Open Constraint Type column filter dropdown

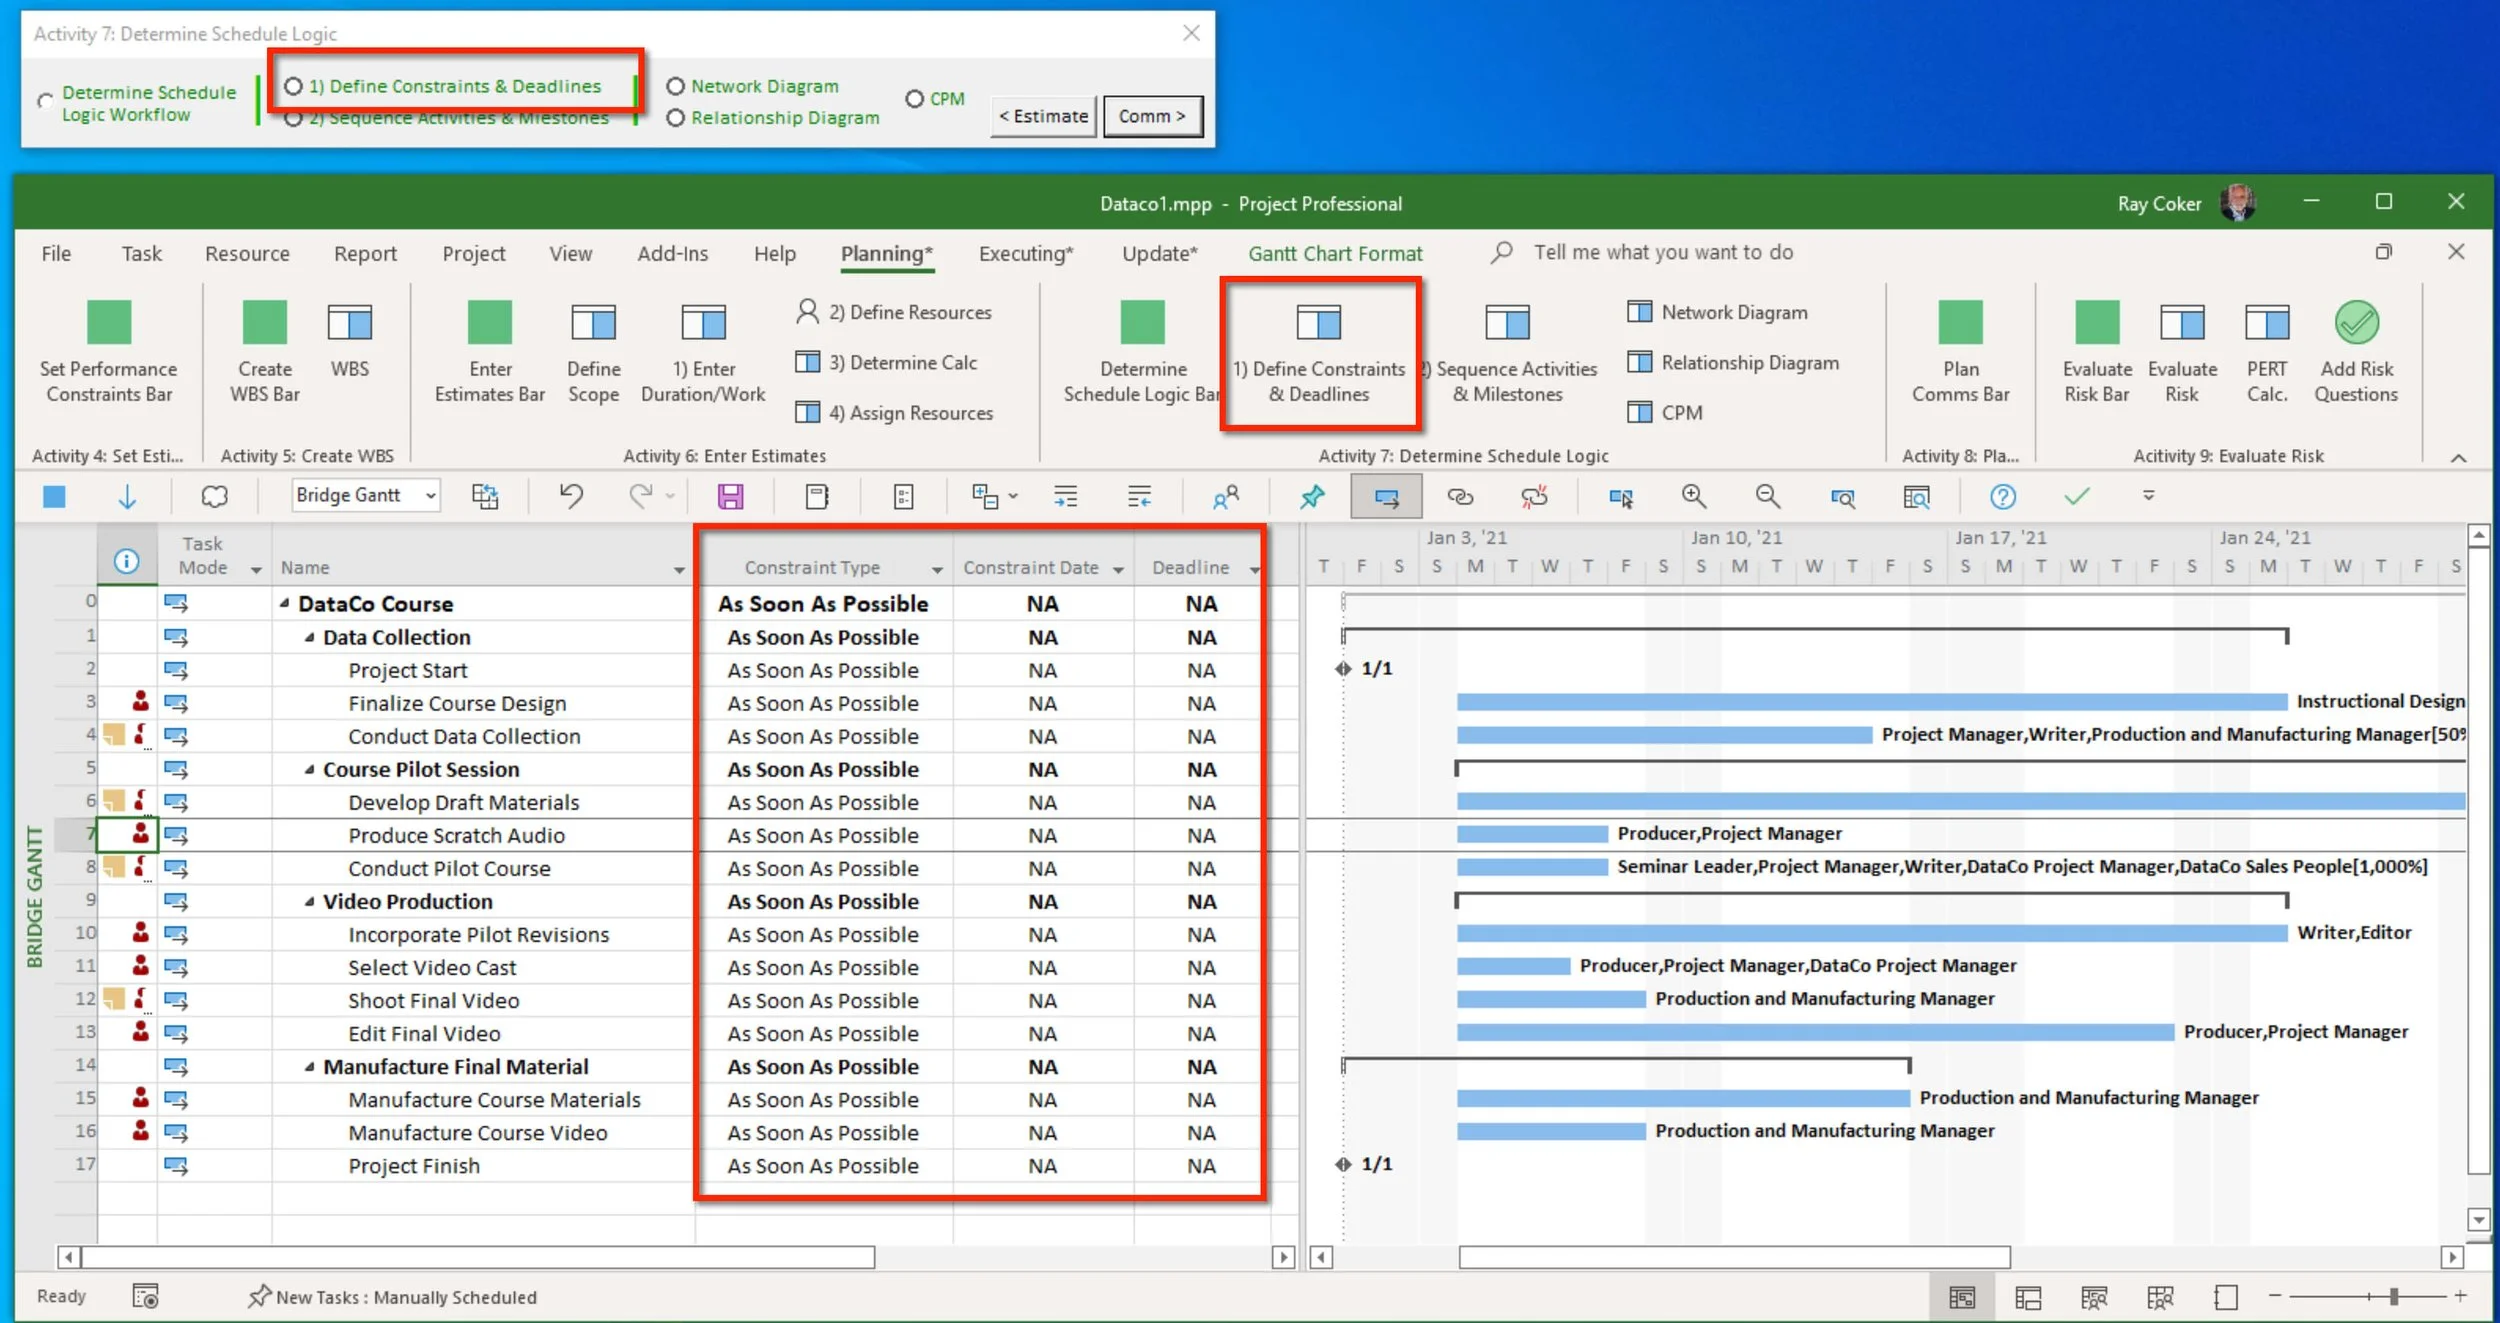pyautogui.click(x=937, y=569)
